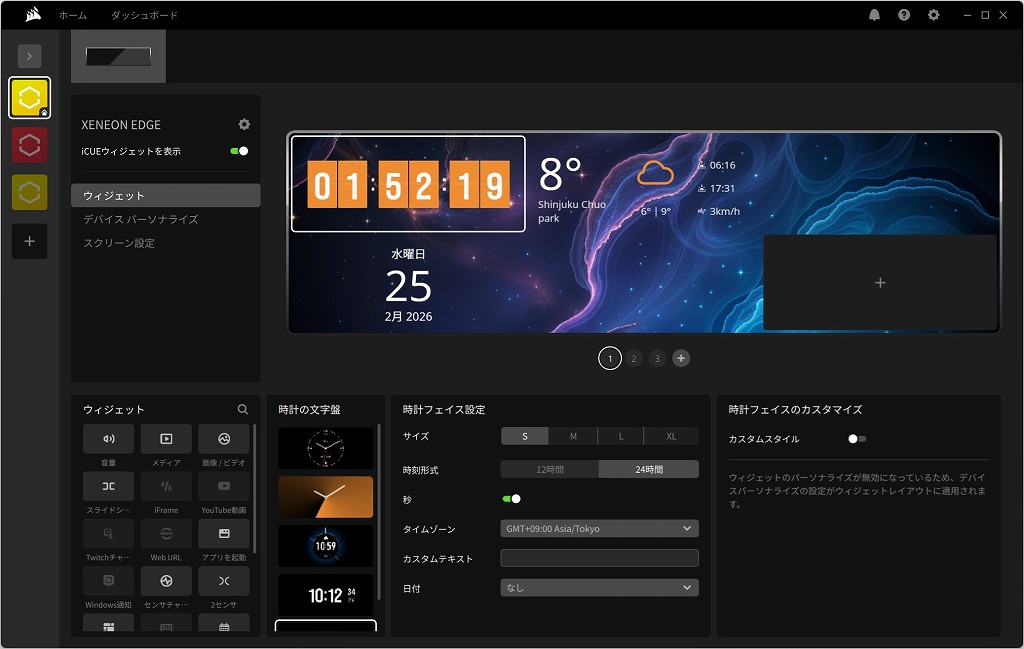Viewport: 1024px width, 649px height.
Task: Add the センサチャート widget
Action: (166, 580)
